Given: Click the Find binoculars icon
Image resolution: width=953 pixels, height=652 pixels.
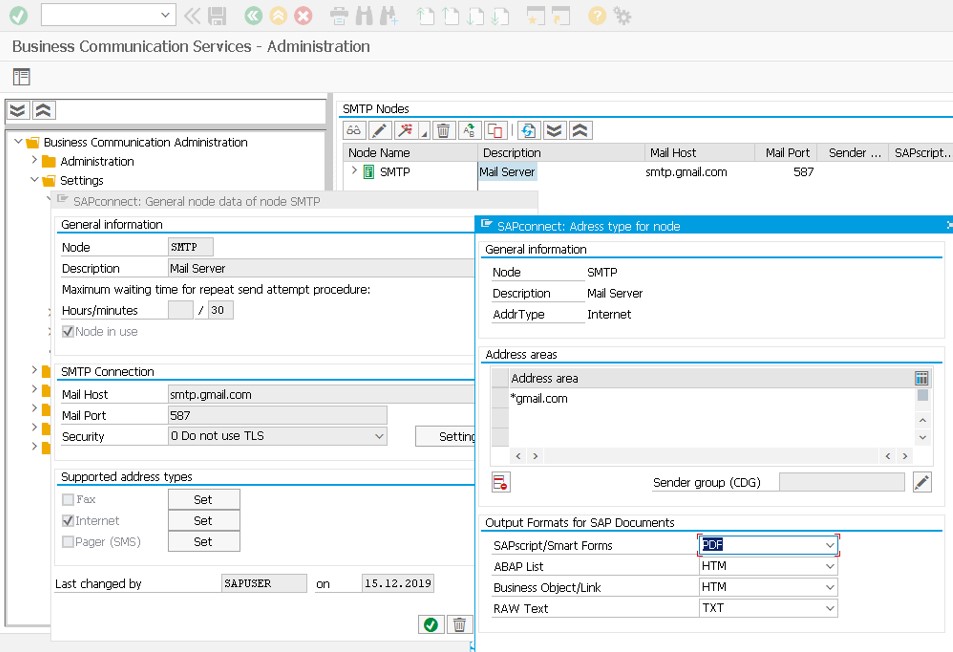Looking at the screenshot, I should coord(364,16).
